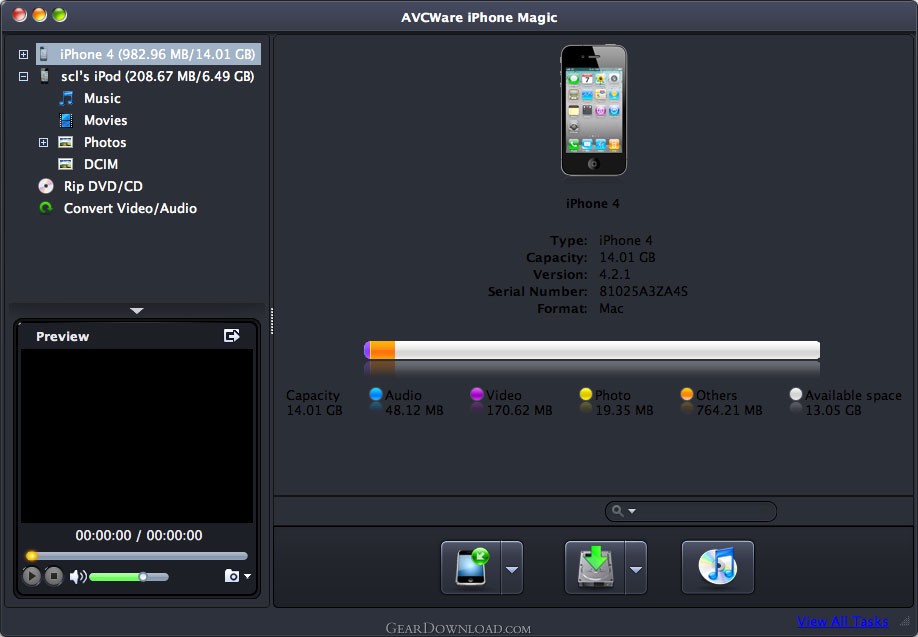Take a snapshot with the camera icon
The width and height of the screenshot is (918, 637).
click(x=232, y=576)
